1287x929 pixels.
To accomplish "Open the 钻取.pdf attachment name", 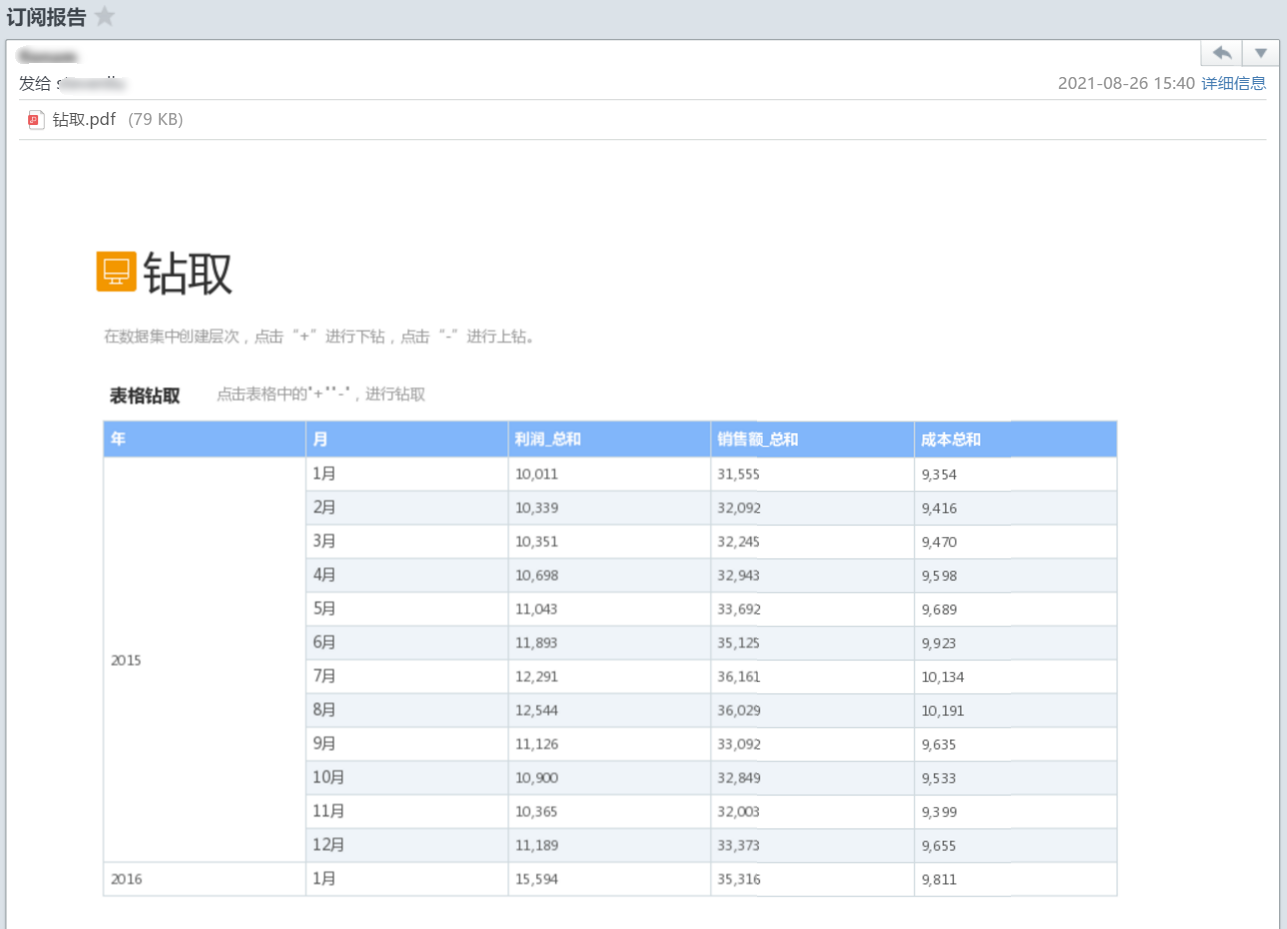I will (84, 120).
